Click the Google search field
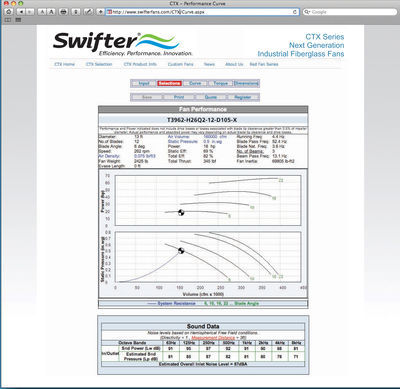The image size is (400, 389). tap(350, 12)
